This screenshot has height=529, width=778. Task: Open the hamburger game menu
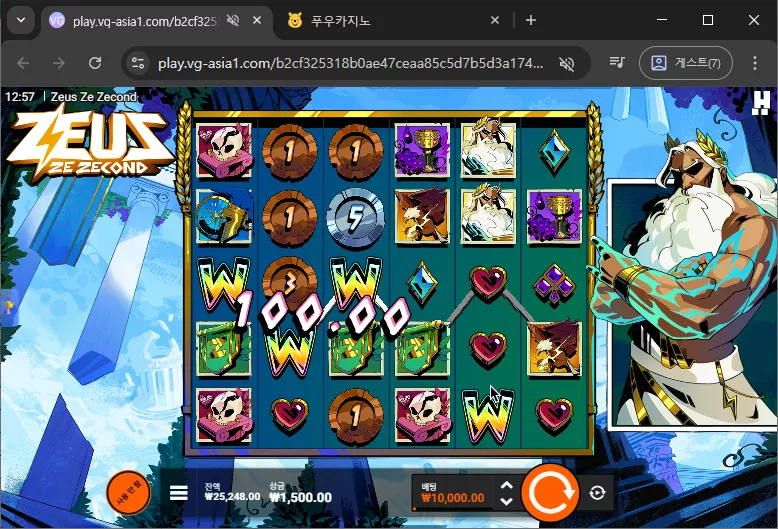[179, 493]
